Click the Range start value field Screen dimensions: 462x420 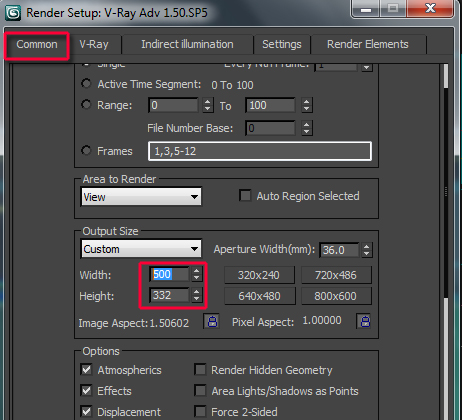(173, 105)
